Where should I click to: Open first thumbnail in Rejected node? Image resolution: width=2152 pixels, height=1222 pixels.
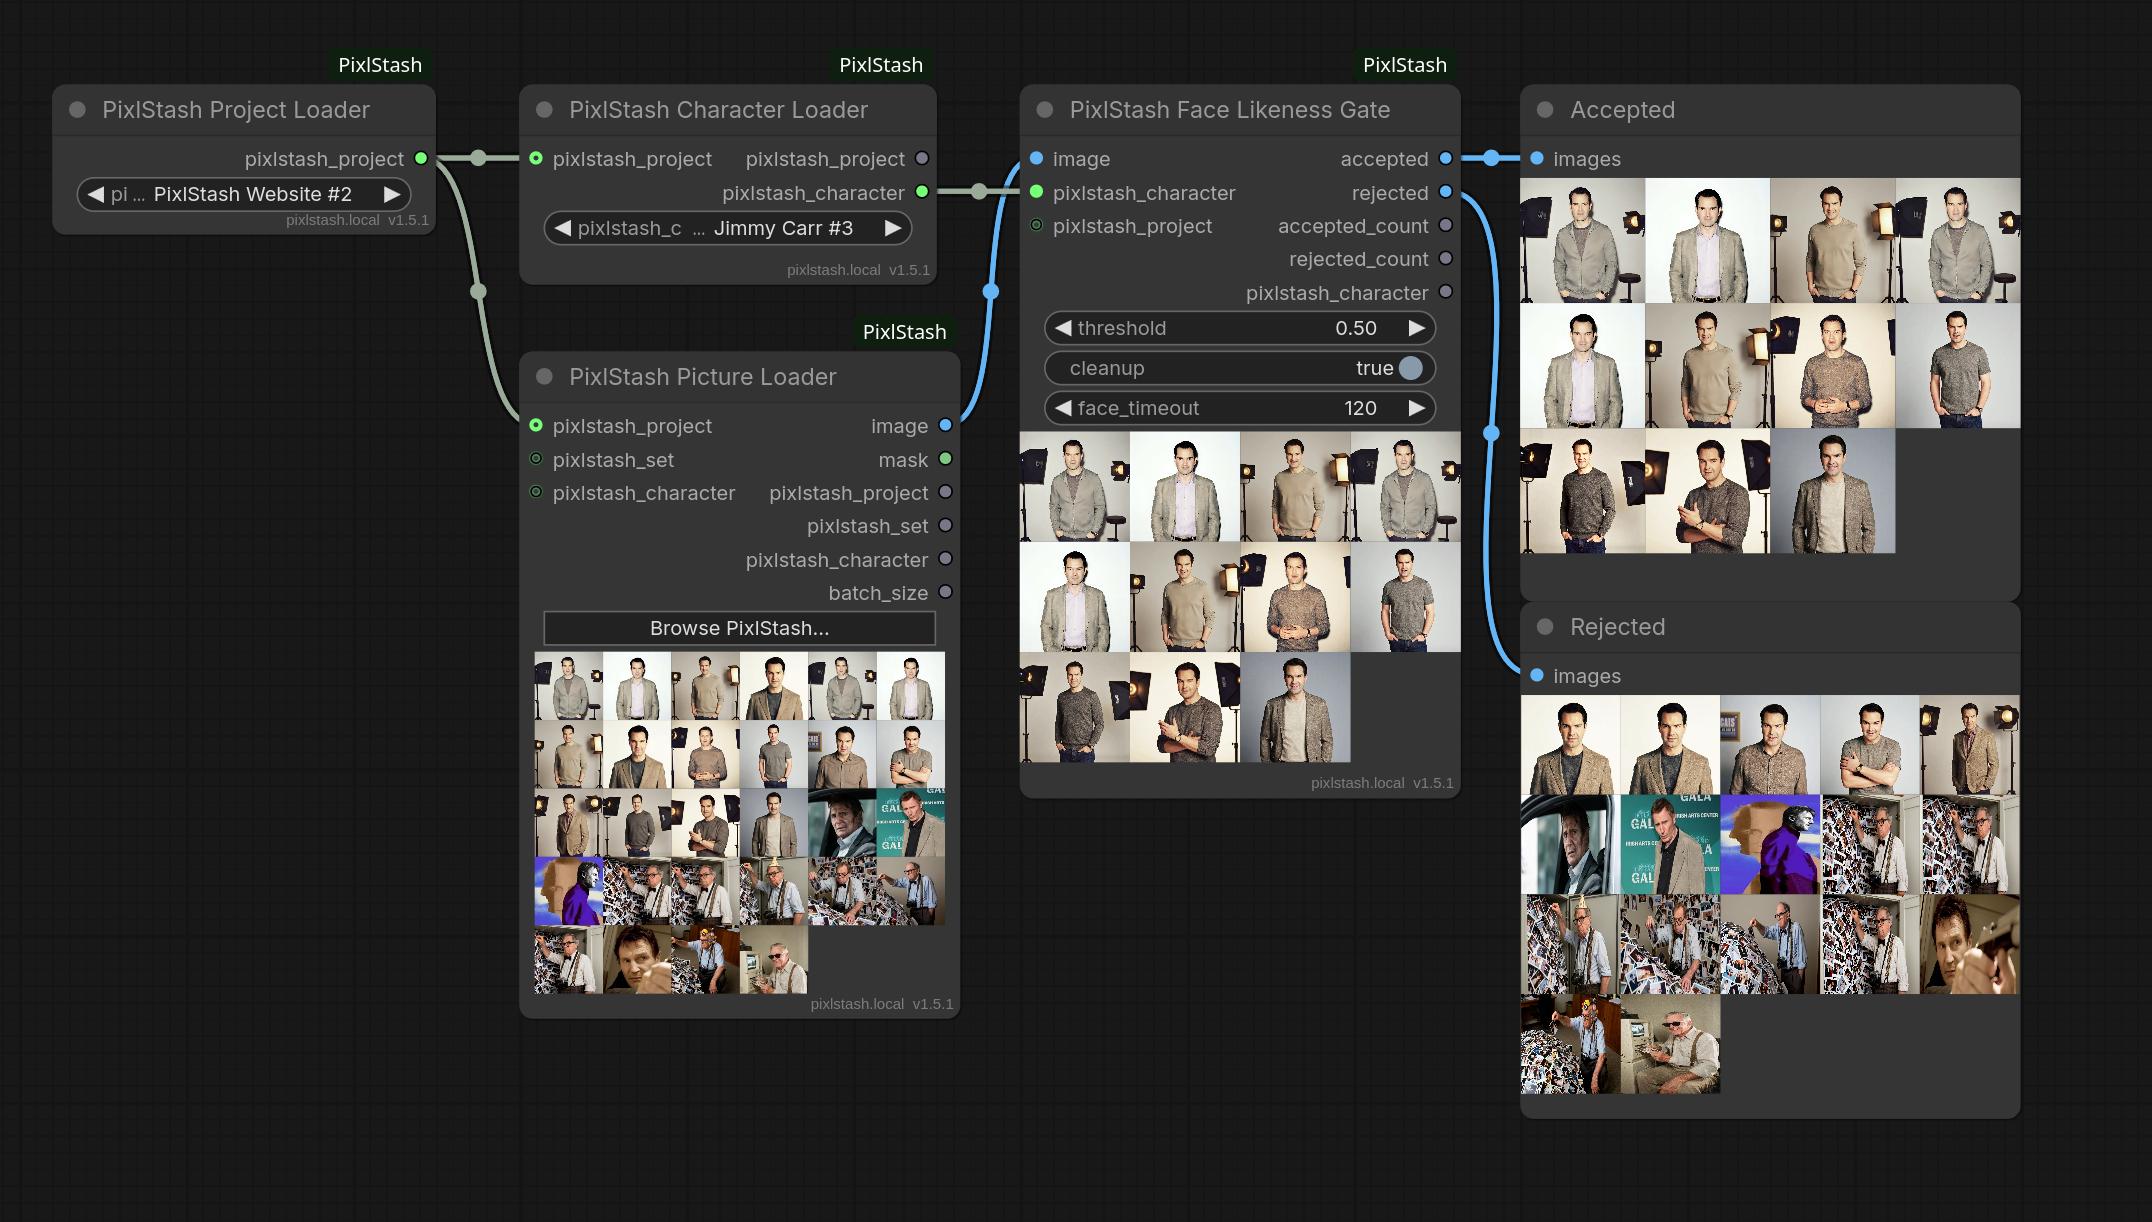click(1570, 745)
